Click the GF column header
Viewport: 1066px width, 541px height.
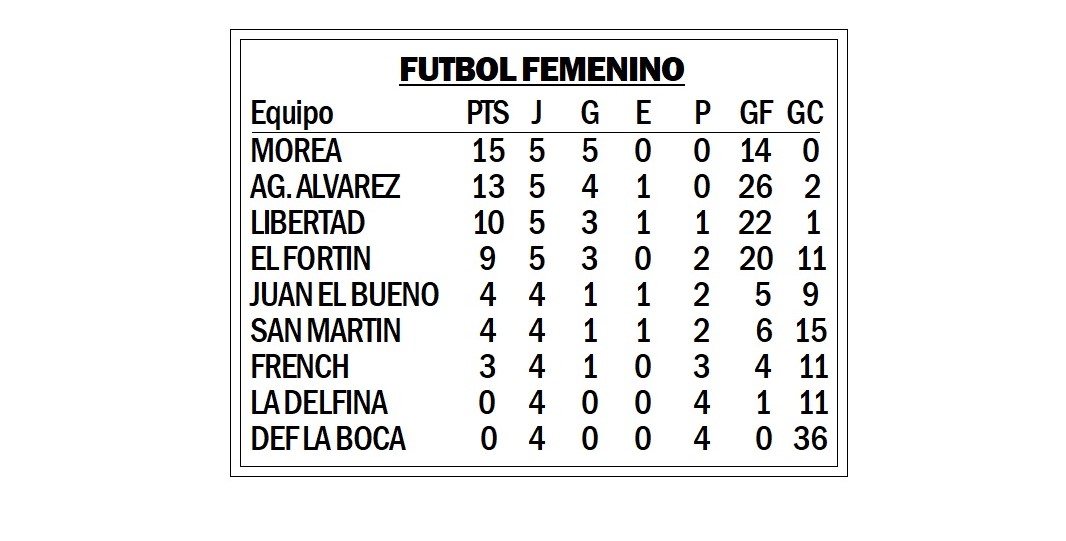coord(756,113)
